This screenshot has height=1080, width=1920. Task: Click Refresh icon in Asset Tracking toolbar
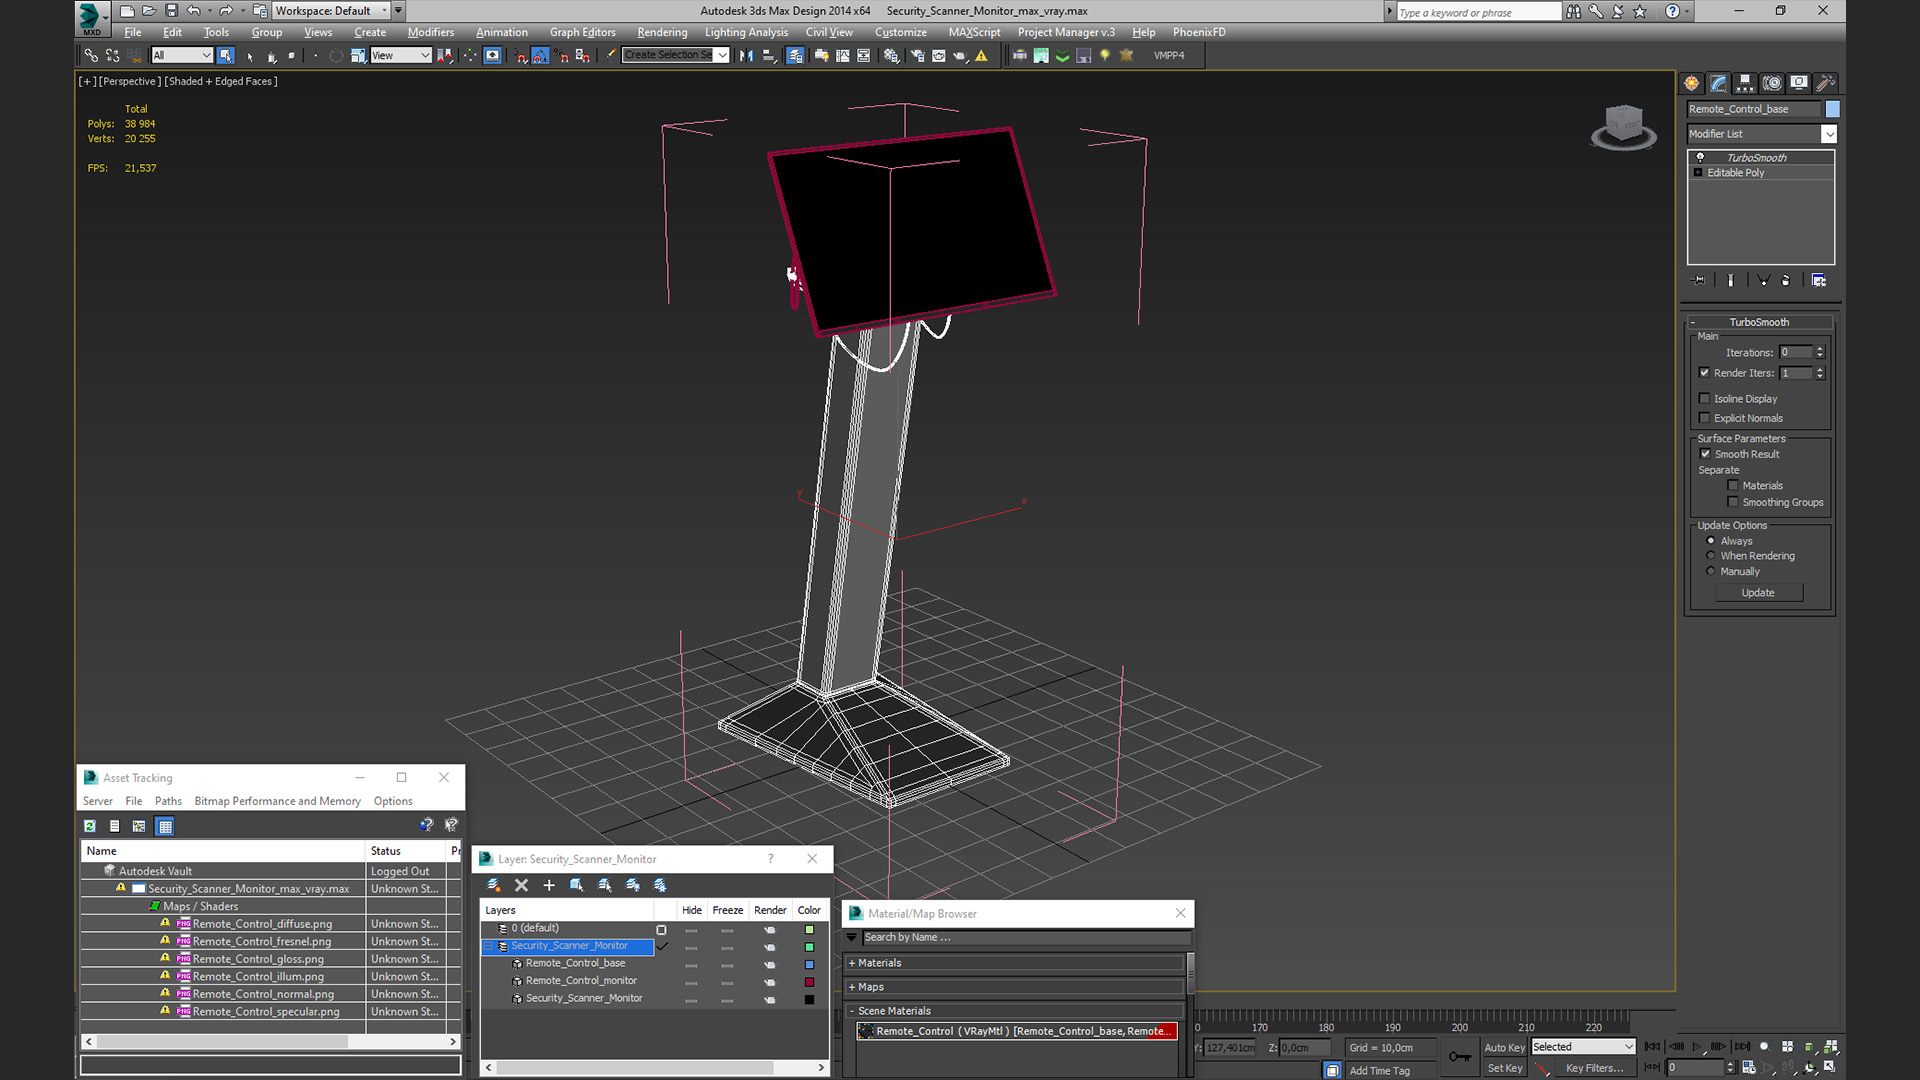tap(90, 826)
